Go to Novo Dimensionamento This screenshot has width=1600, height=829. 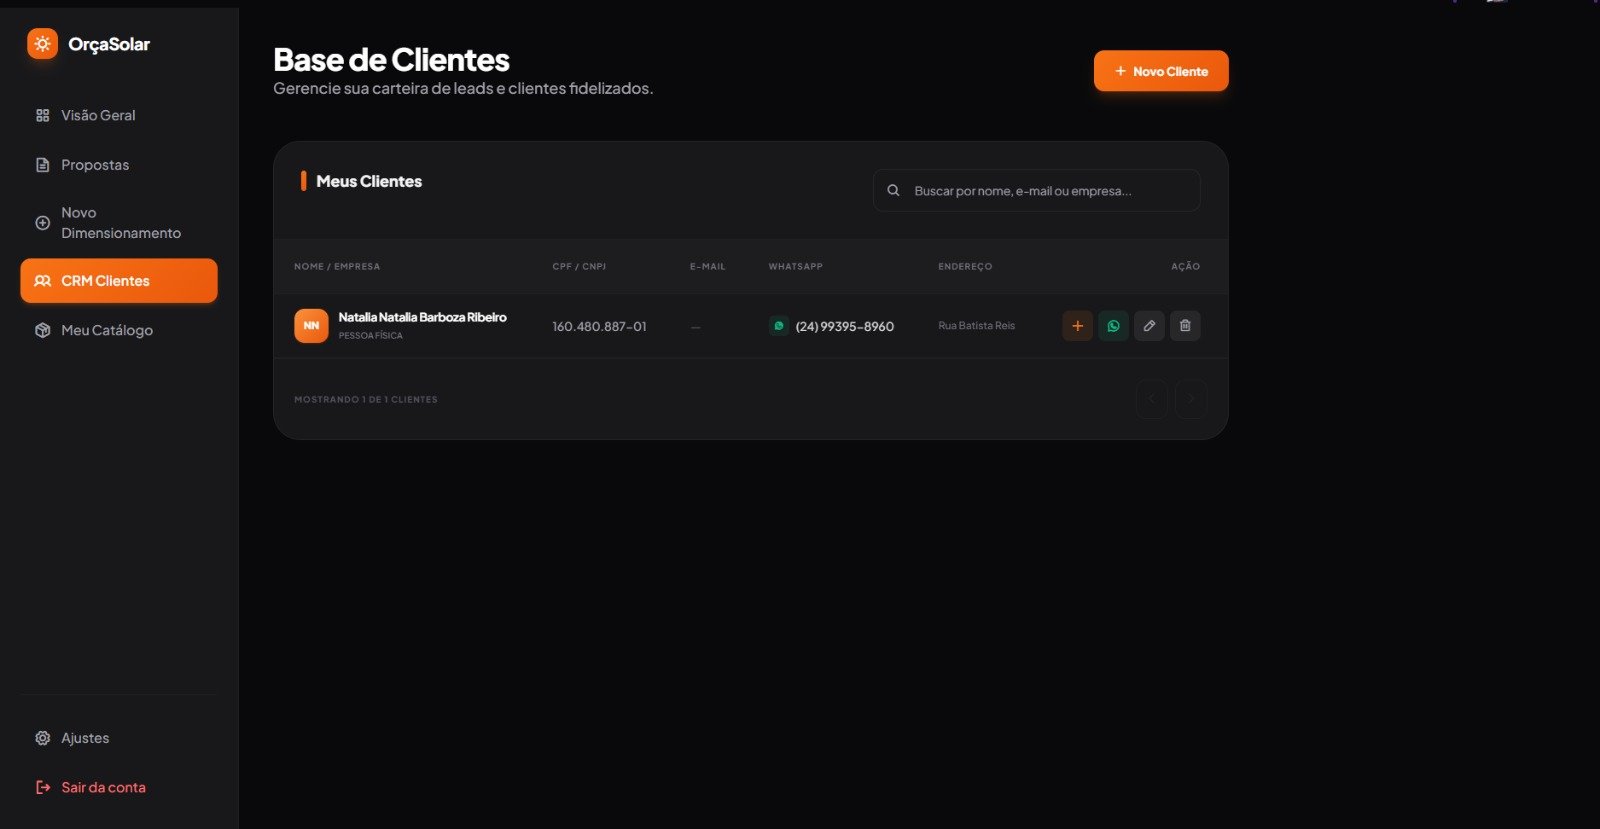119,223
